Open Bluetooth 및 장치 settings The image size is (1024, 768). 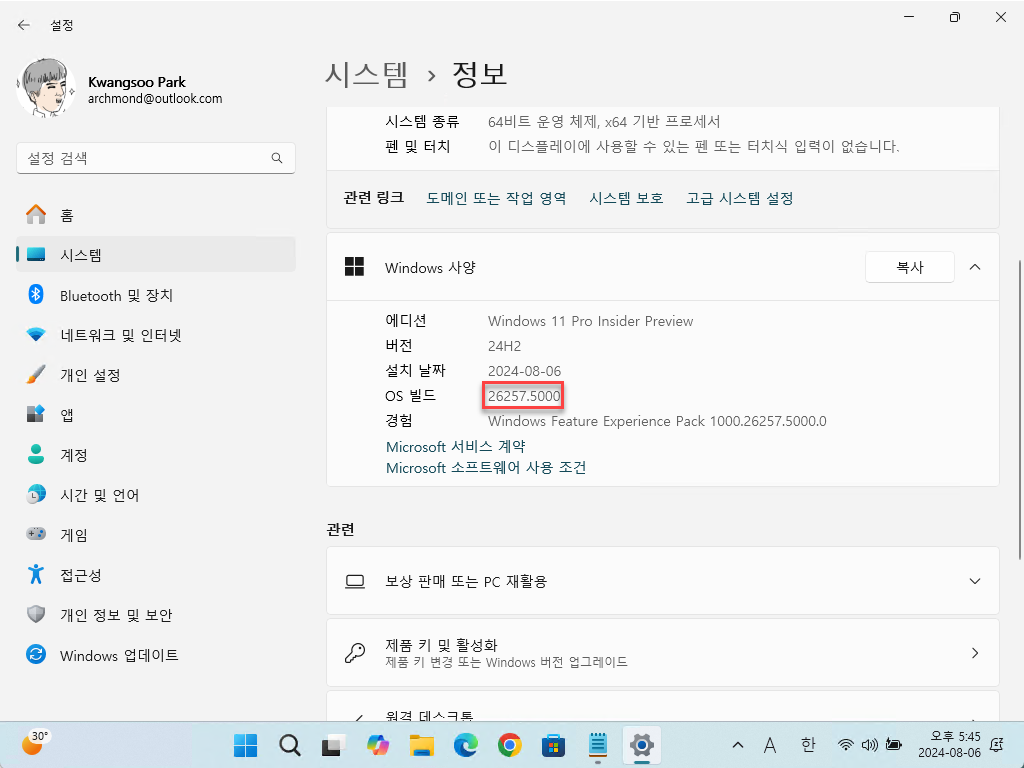[x=155, y=295]
